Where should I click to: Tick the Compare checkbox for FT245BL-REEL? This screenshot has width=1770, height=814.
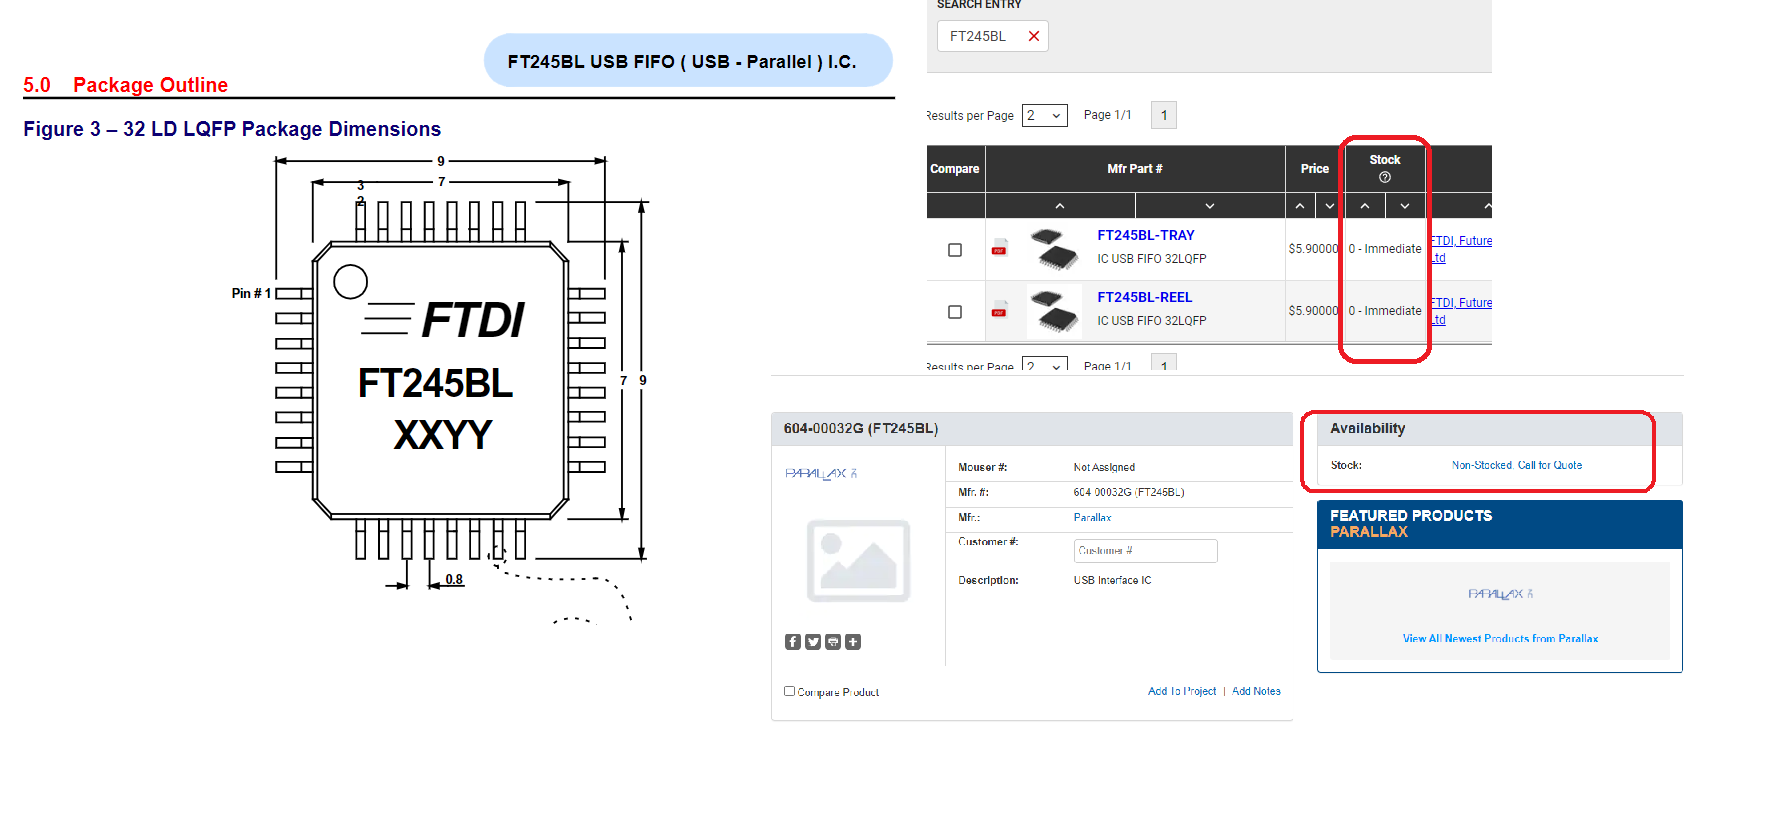point(955,312)
